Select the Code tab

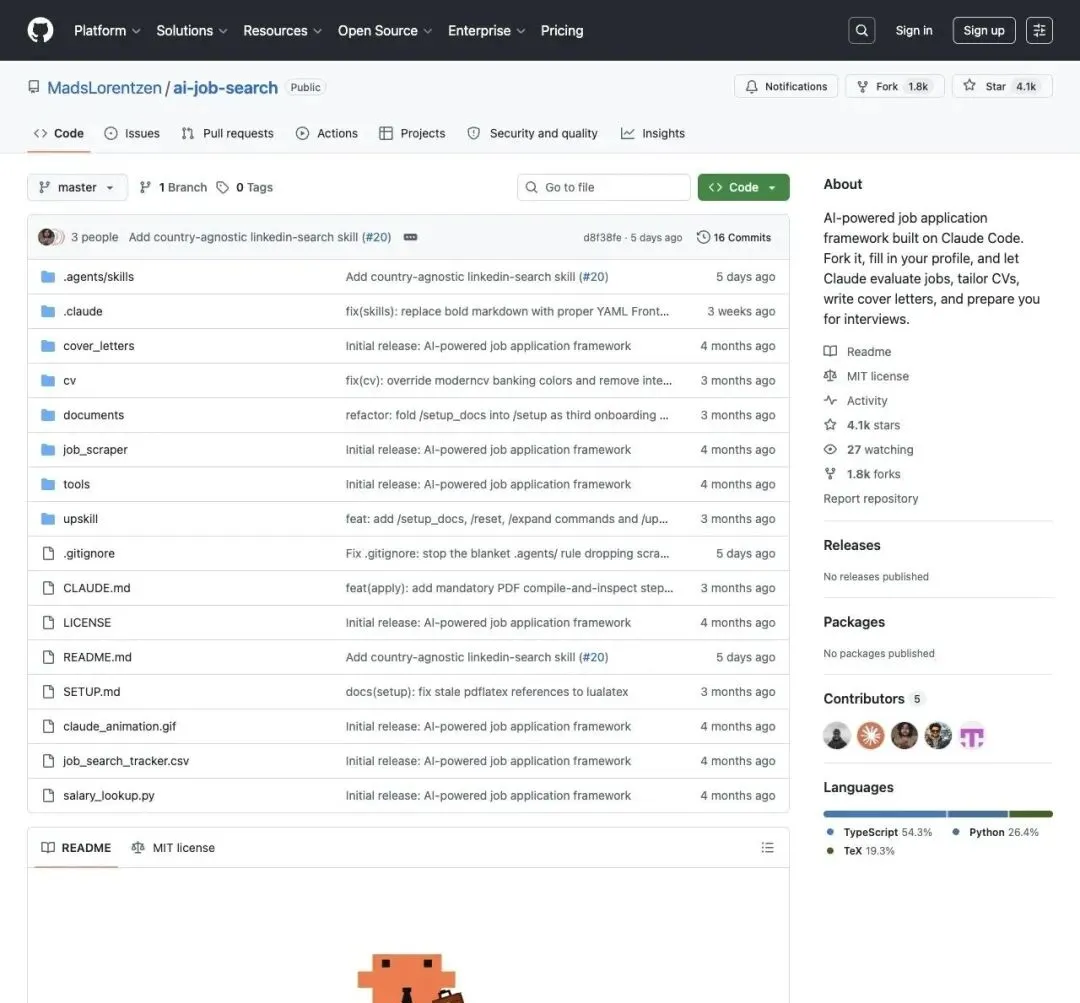(x=59, y=134)
